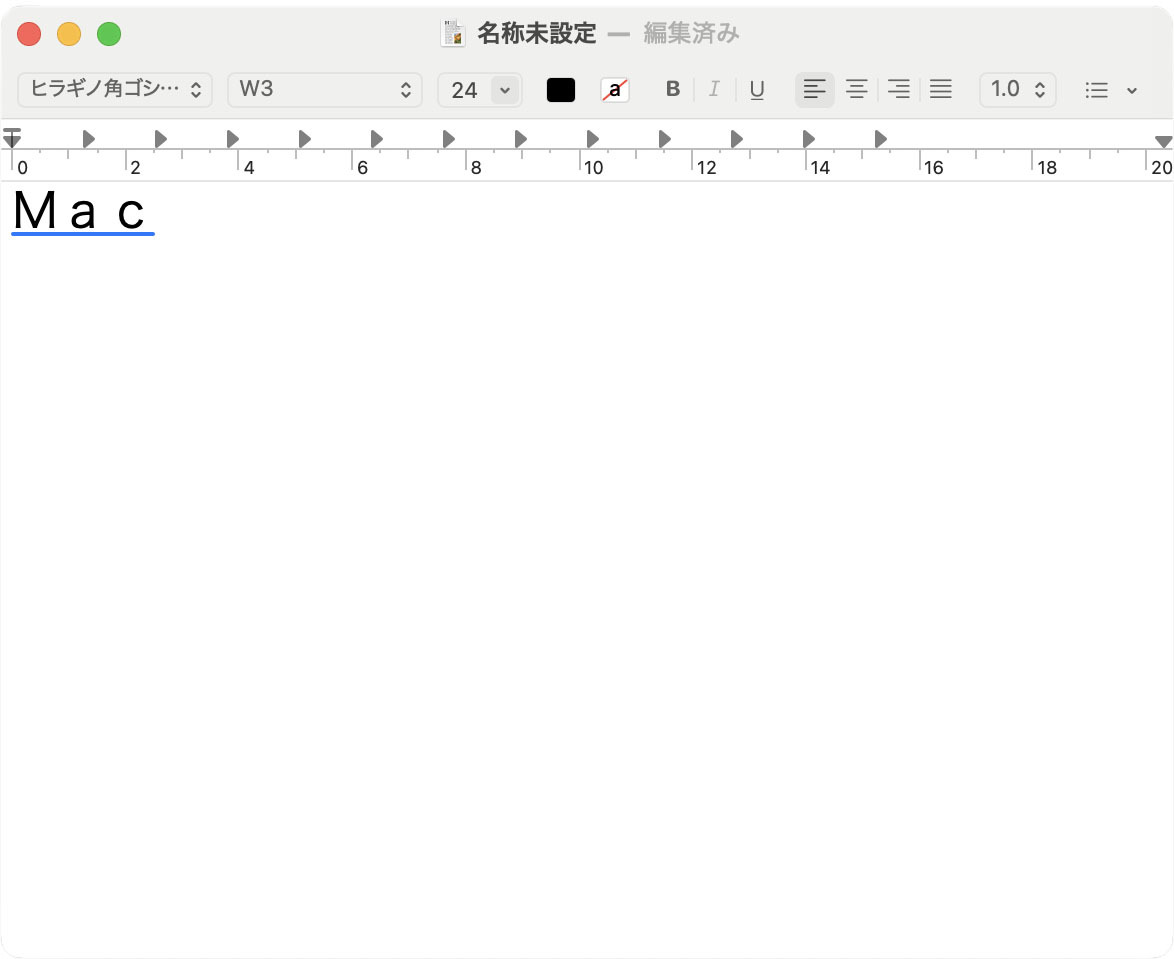Maximize the window with green button
This screenshot has width=1174, height=959.
(109, 34)
